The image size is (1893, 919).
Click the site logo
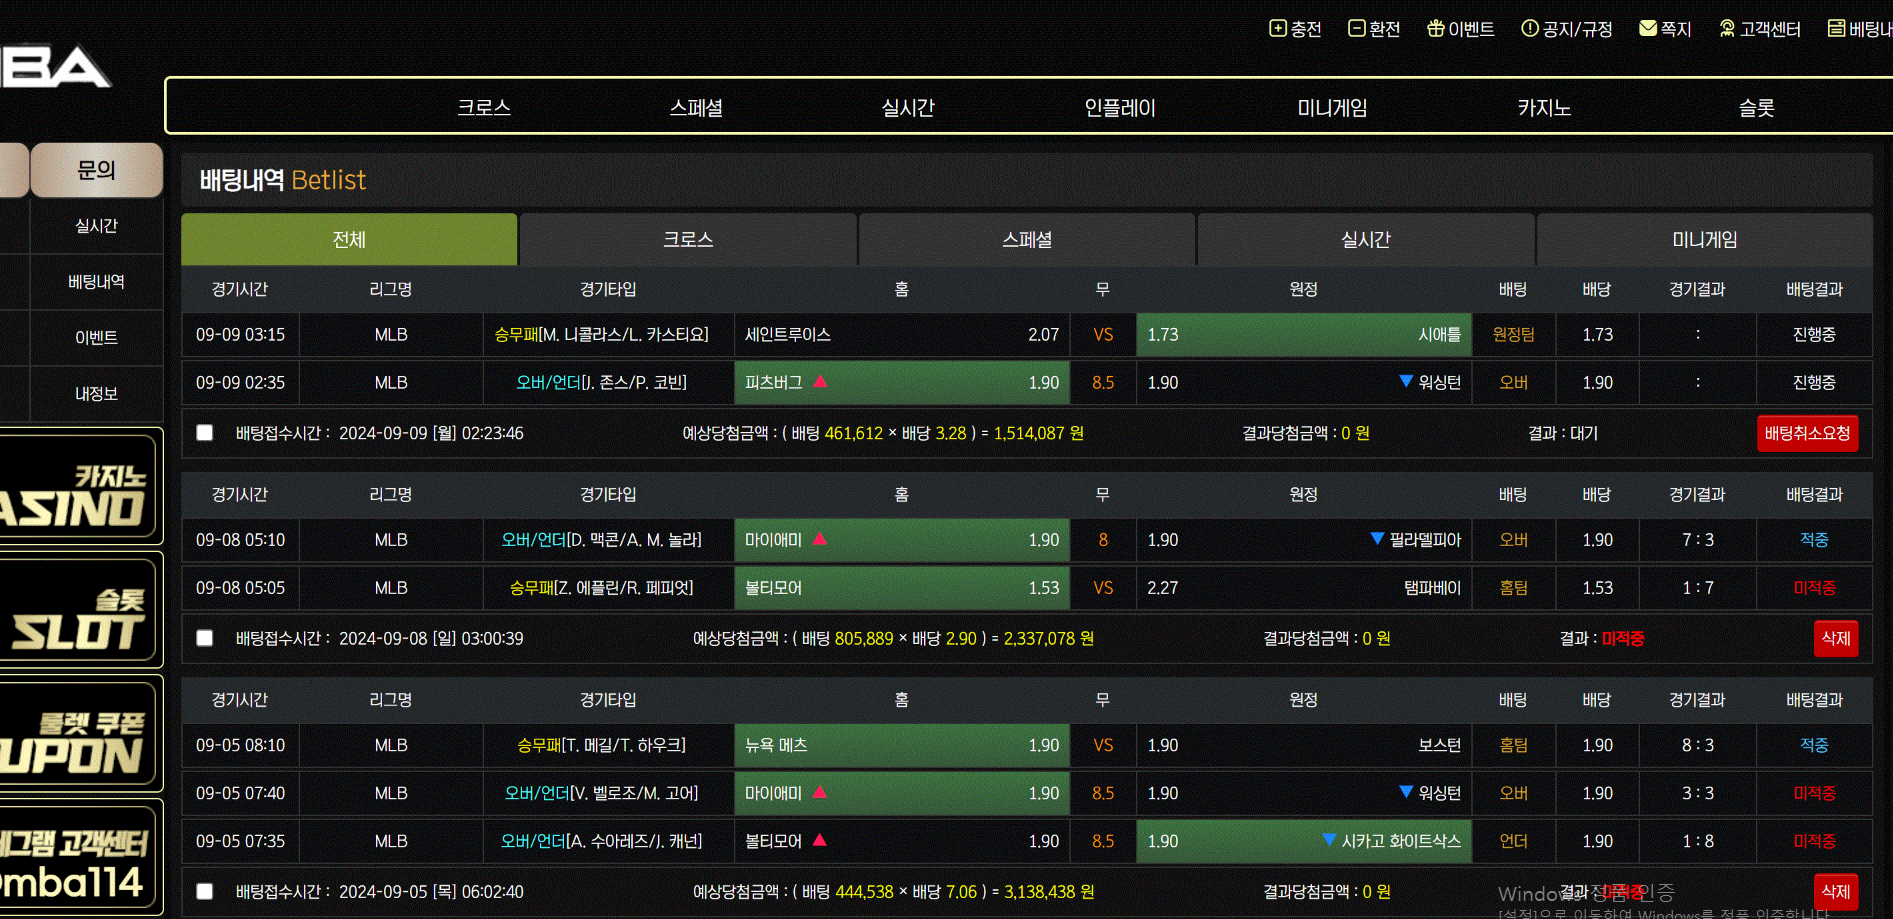point(55,66)
